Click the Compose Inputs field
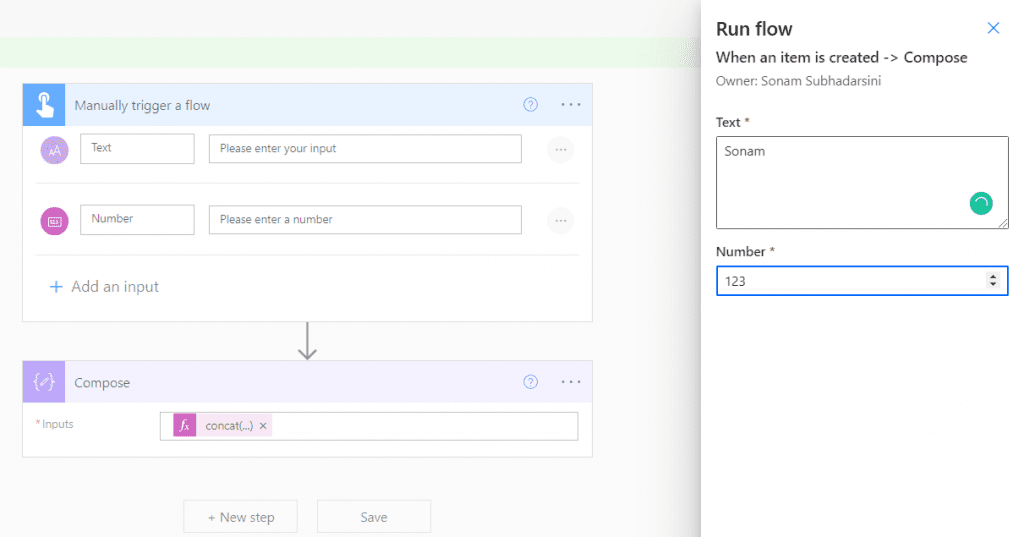Viewport: 1024px width, 537px height. pos(369,426)
